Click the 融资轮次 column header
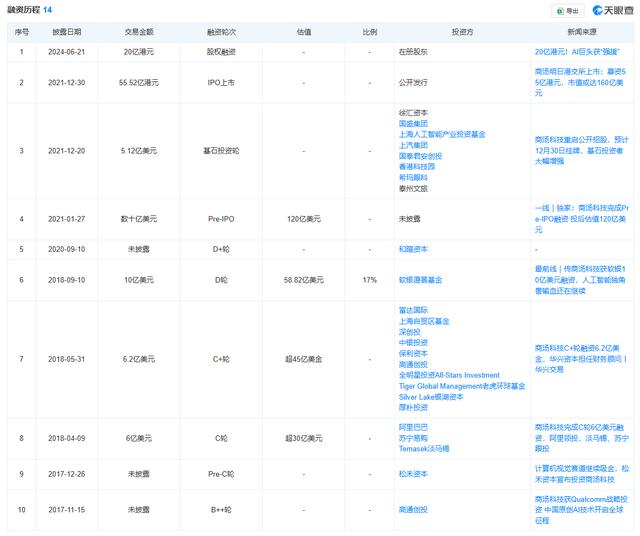 (x=221, y=32)
